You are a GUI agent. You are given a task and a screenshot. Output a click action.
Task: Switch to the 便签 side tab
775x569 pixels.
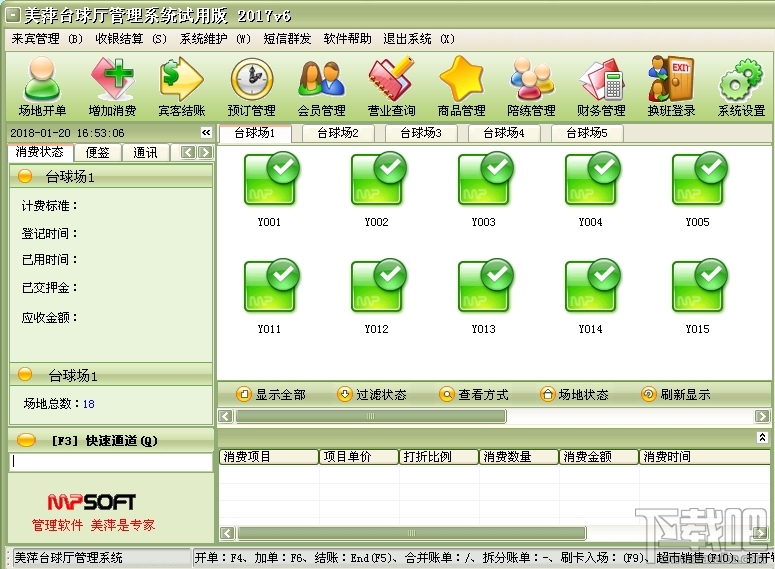point(97,153)
